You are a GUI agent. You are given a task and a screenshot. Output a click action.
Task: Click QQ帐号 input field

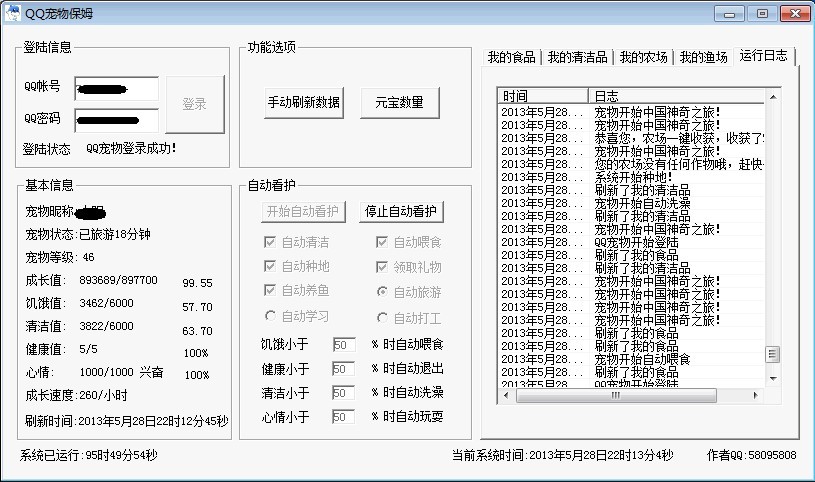click(x=116, y=89)
